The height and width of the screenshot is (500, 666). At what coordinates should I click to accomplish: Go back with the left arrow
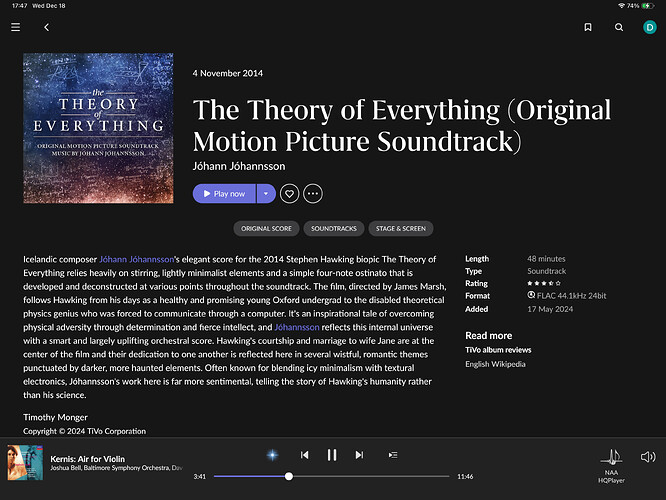tap(47, 27)
